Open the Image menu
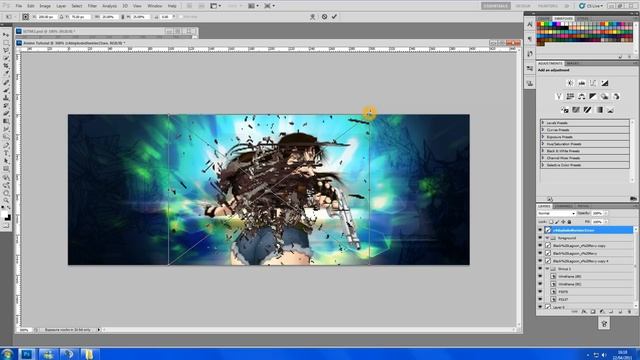Screen dimensions: 640x360 pyautogui.click(x=45, y=6)
